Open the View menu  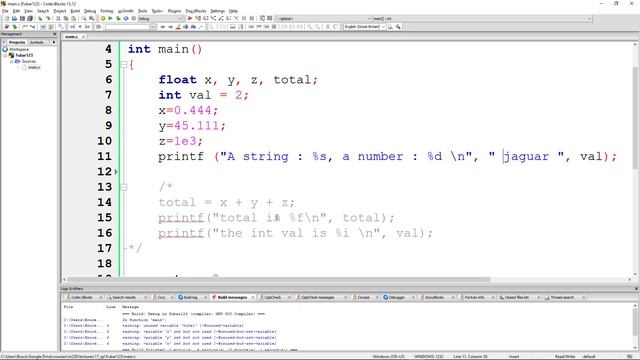[28, 11]
